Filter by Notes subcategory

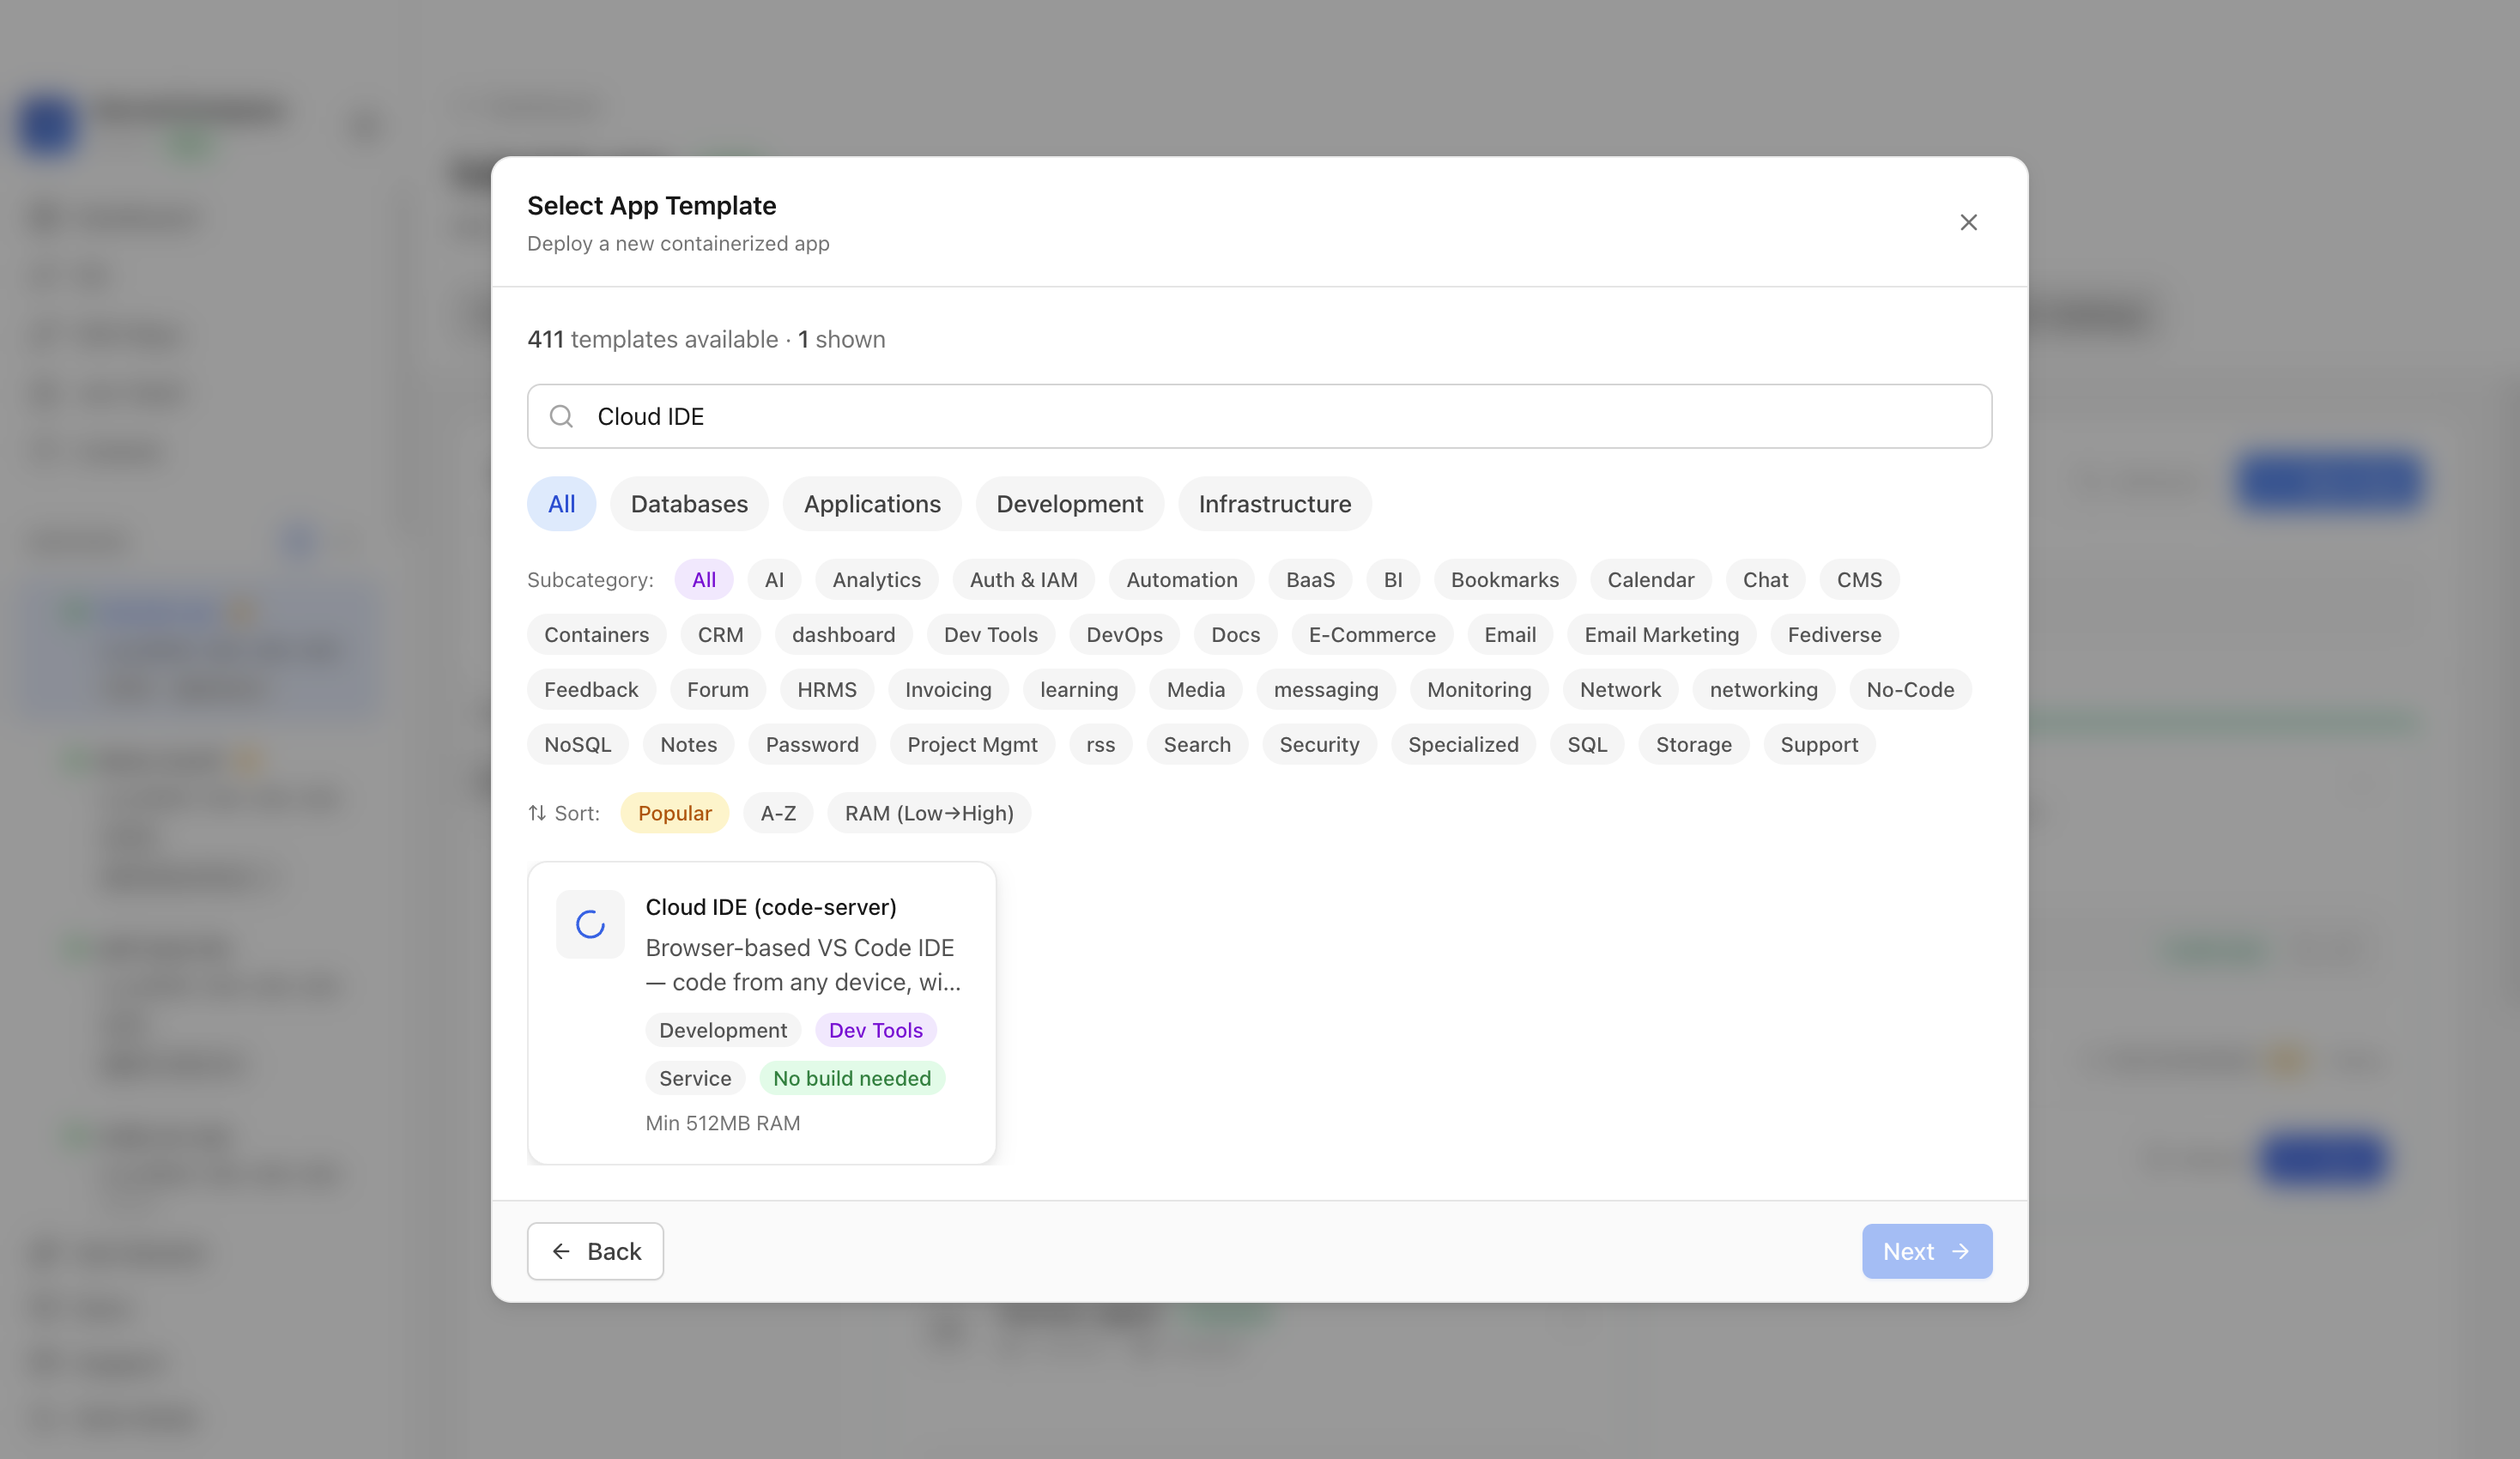[688, 745]
